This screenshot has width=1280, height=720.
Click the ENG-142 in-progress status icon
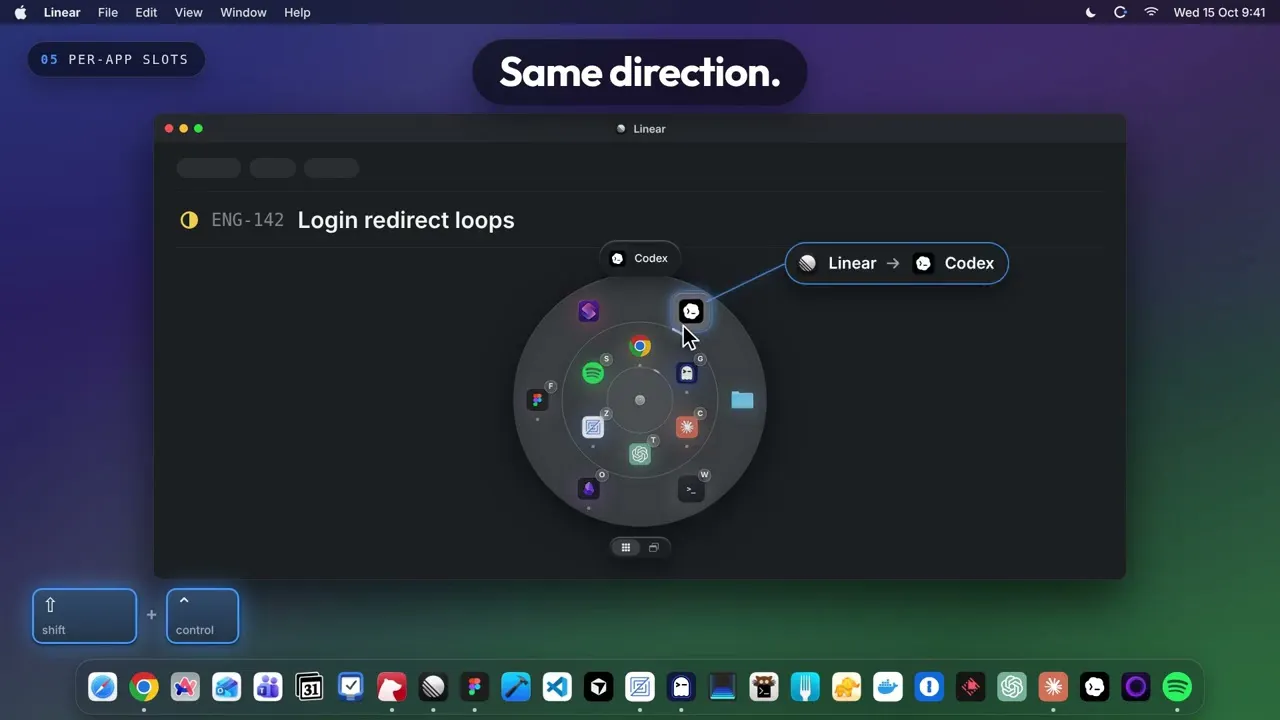[x=189, y=220]
